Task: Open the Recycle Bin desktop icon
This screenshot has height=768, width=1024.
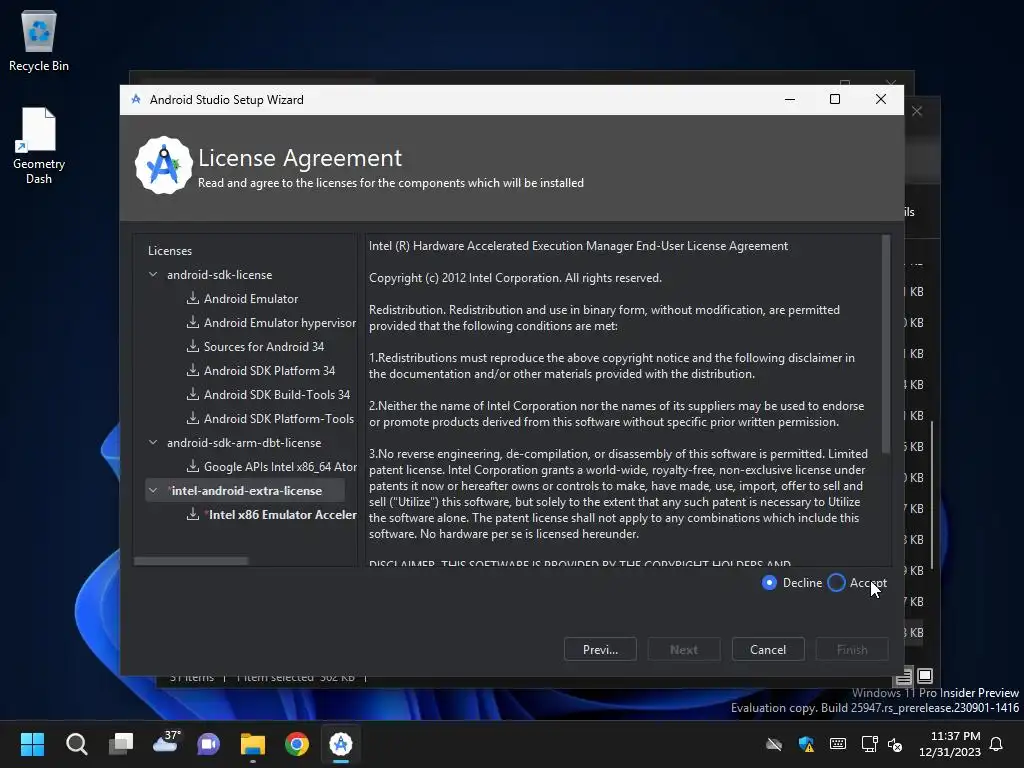Action: coord(39,40)
